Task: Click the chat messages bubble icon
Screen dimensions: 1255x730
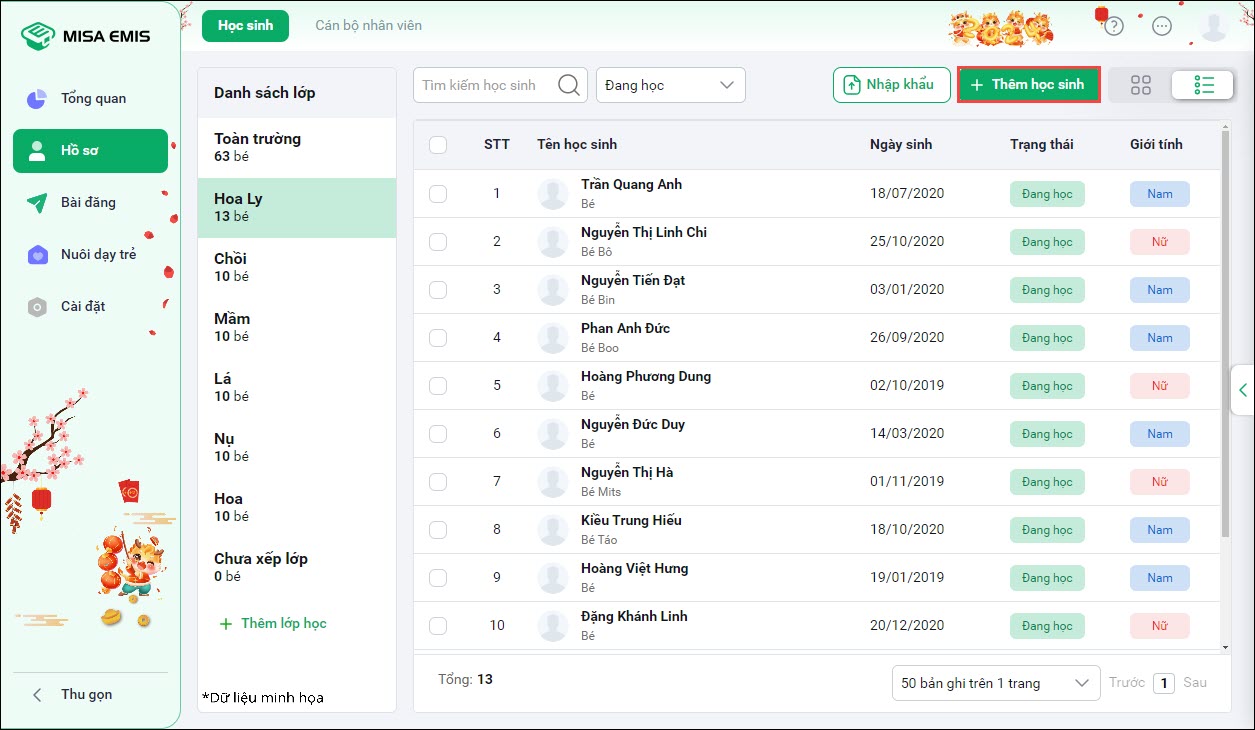Action: [1162, 27]
